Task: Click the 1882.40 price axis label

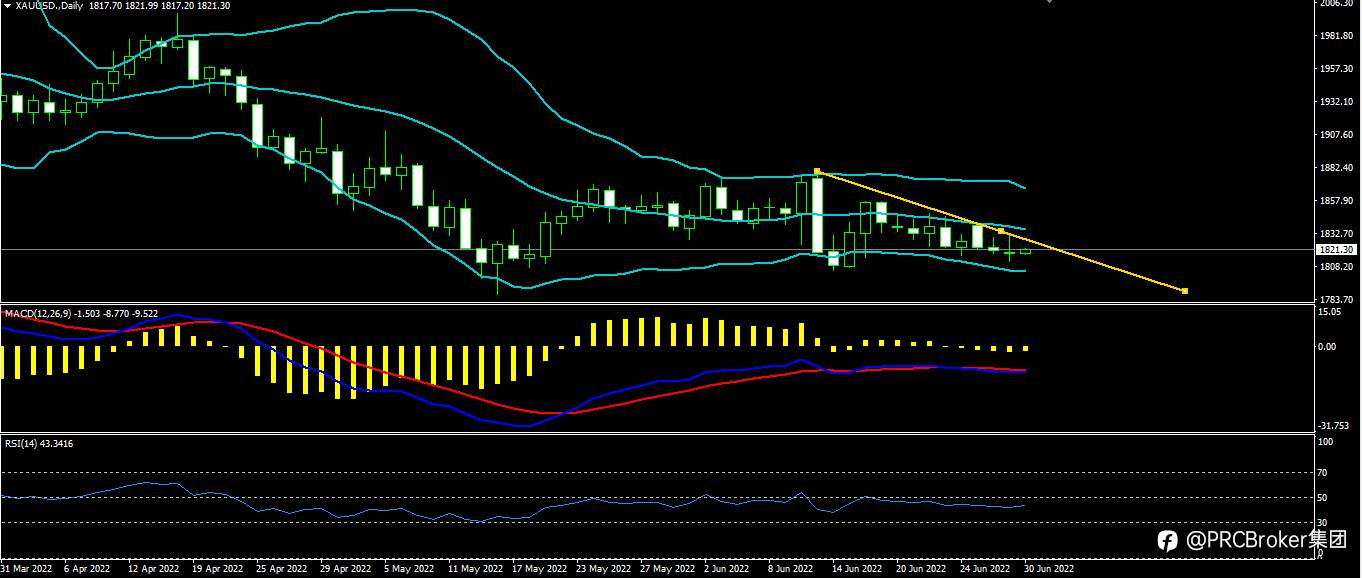Action: coord(1336,168)
